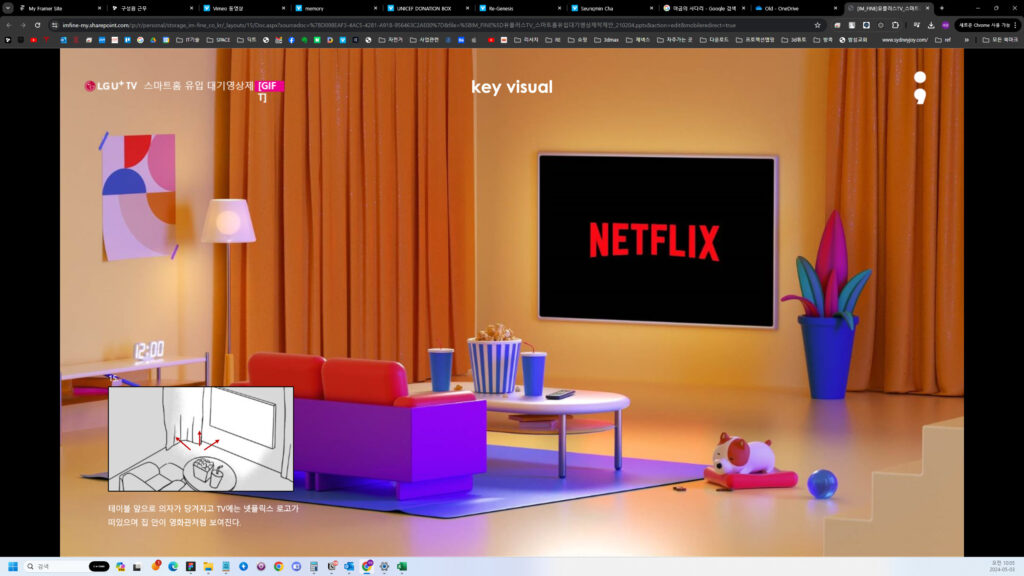Open Settings gear from the taskbar
The image size is (1024, 576).
click(x=385, y=566)
